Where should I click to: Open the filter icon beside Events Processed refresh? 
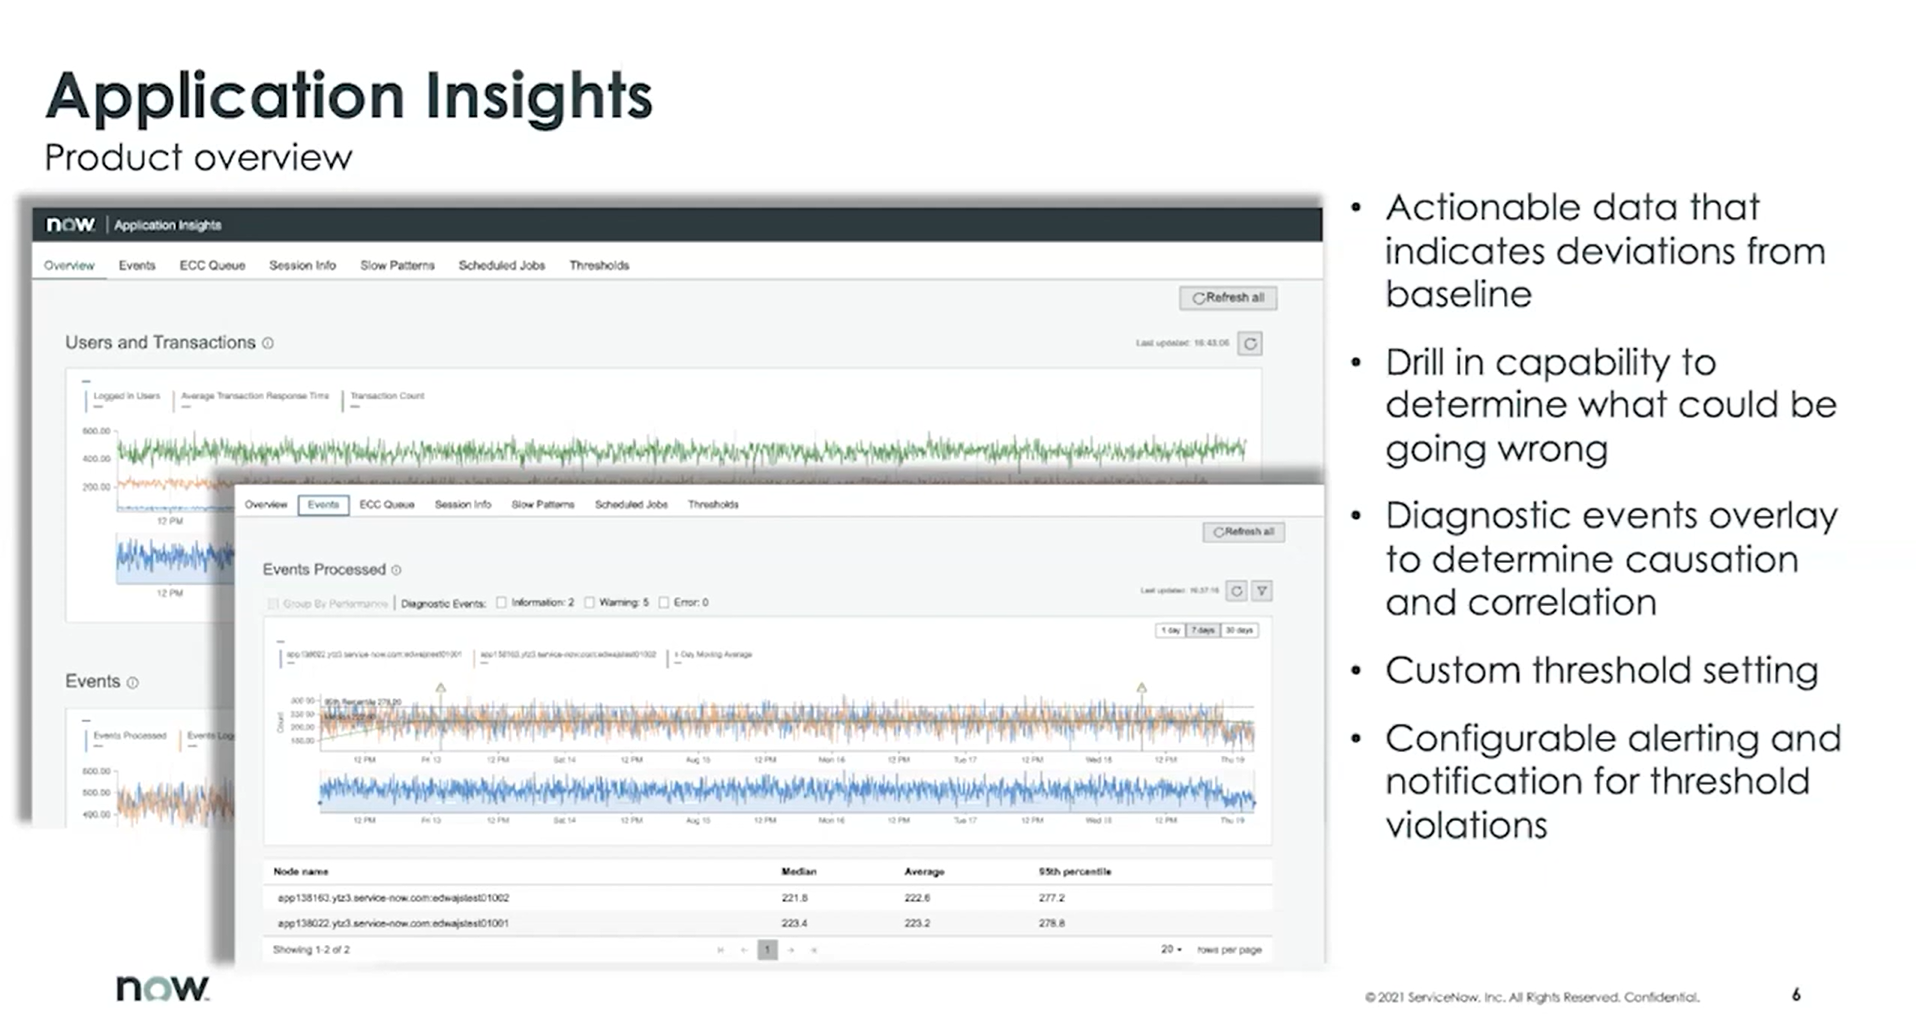click(x=1263, y=591)
